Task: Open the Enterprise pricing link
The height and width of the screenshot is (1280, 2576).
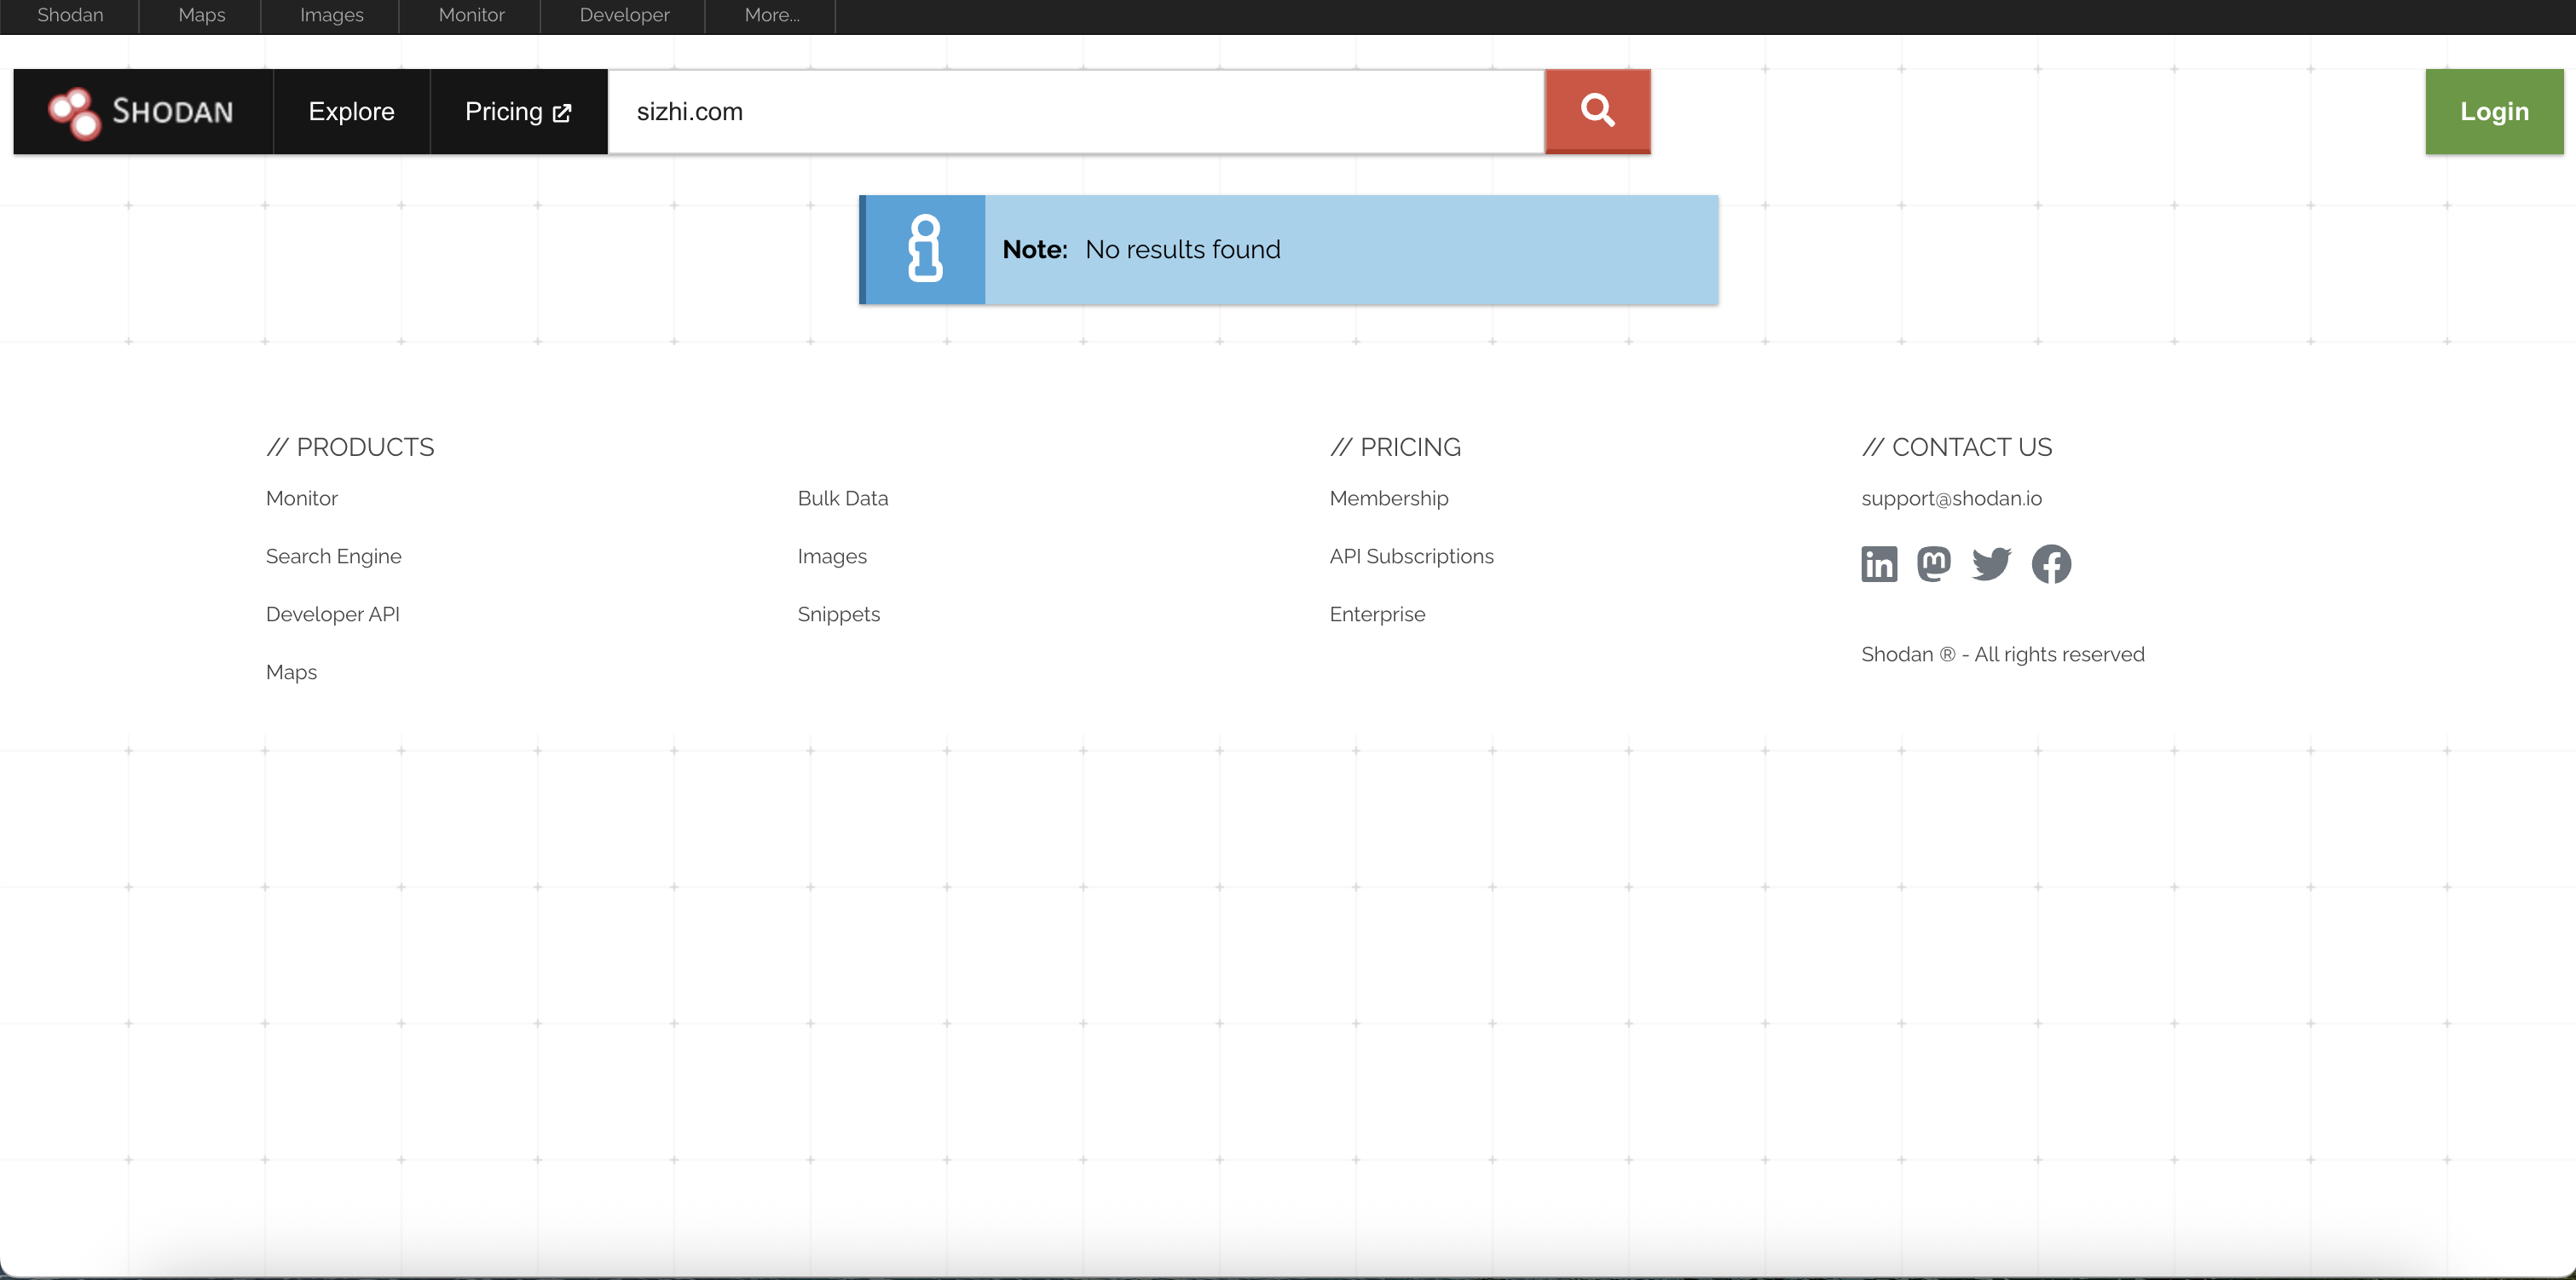Action: point(1377,614)
